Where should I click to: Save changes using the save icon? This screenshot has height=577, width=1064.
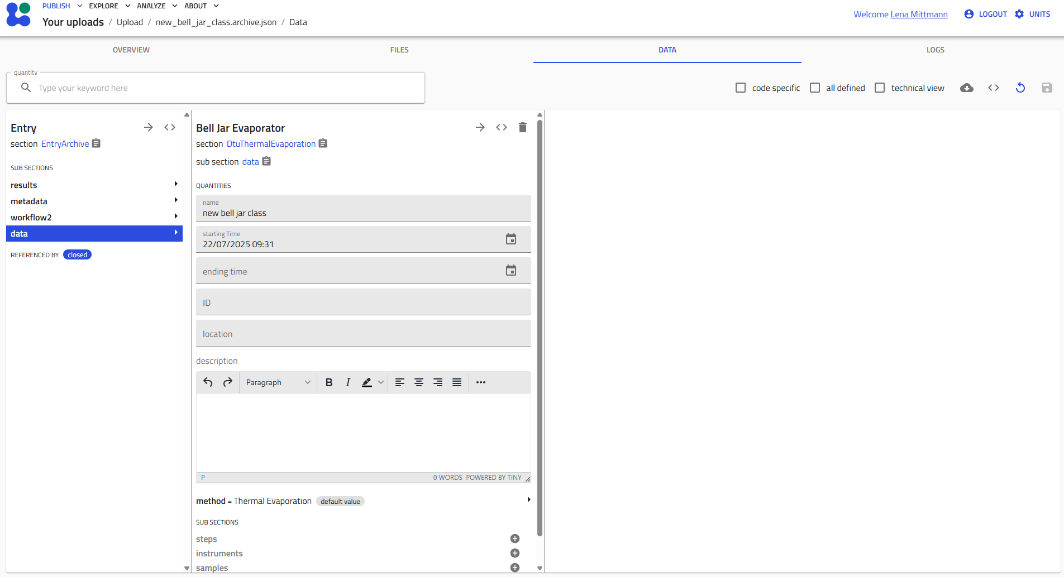coord(1047,88)
